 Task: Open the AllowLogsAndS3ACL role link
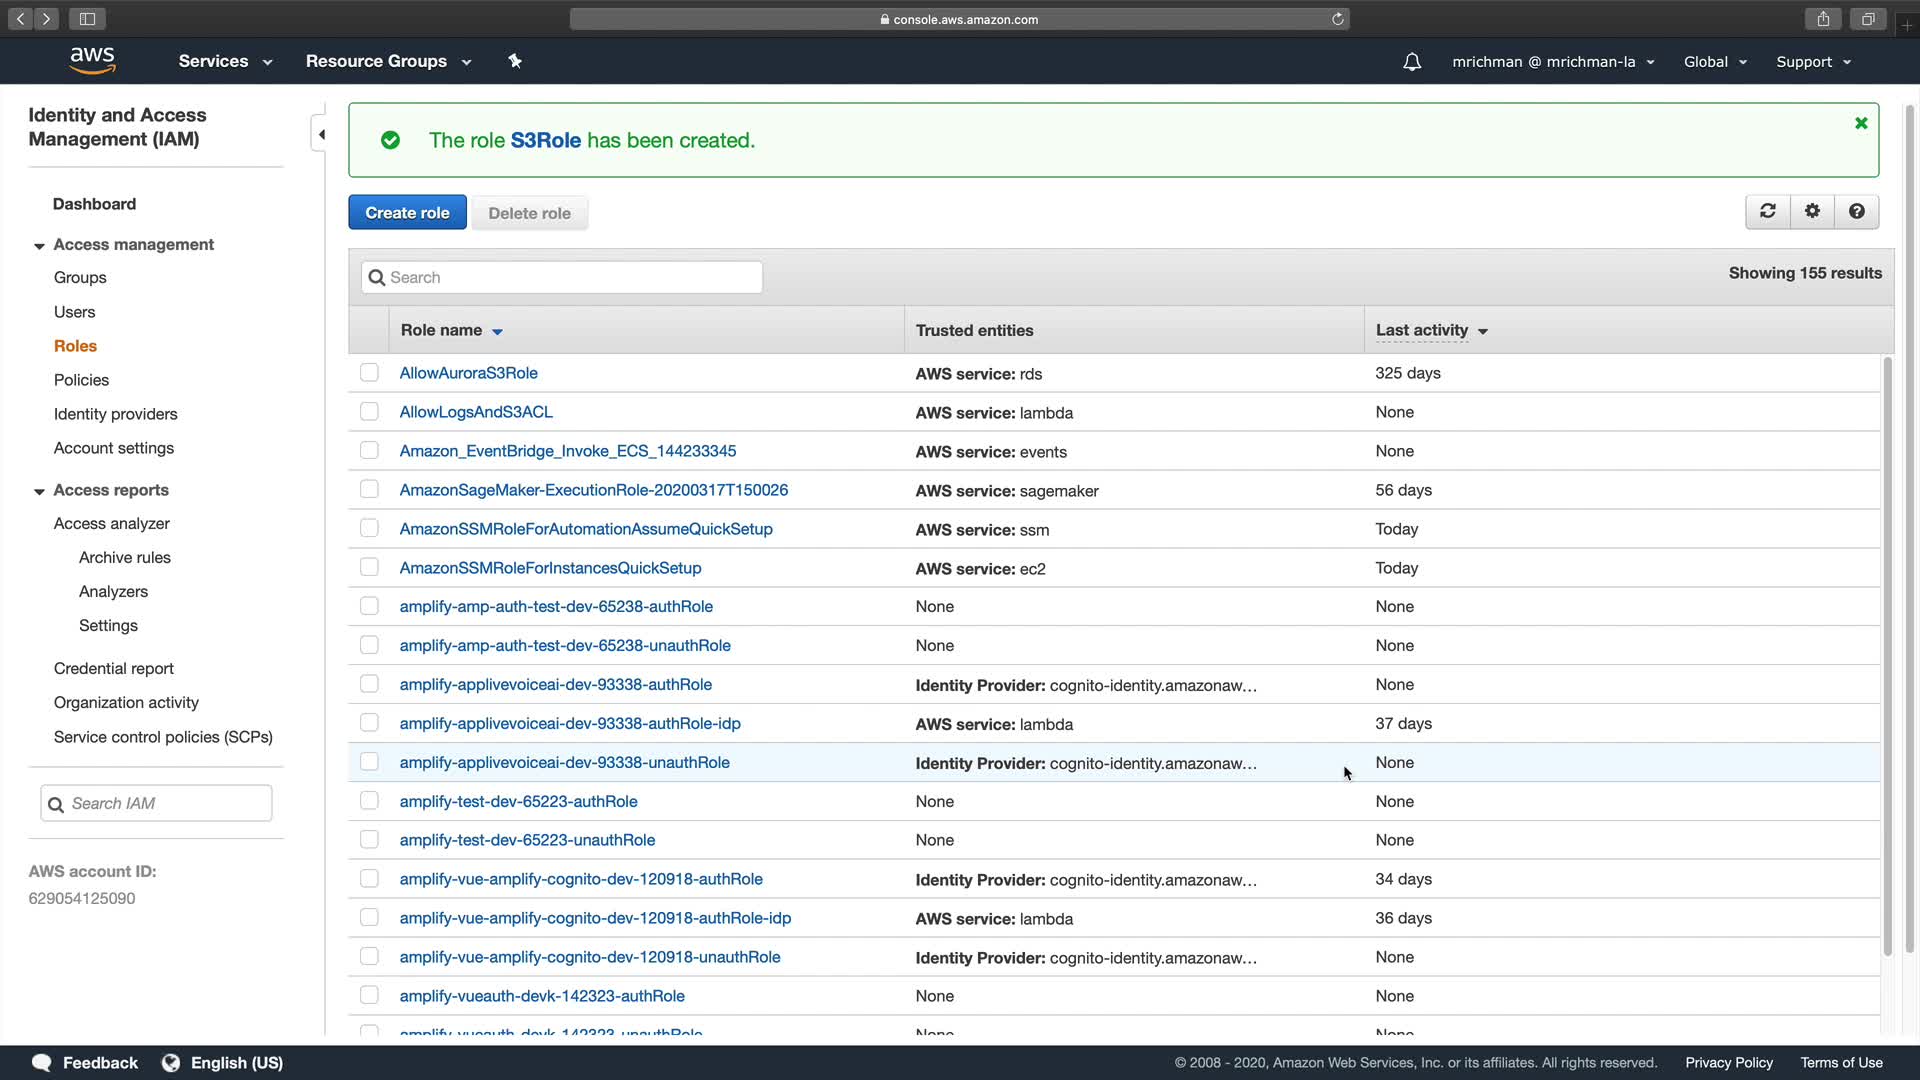click(476, 412)
